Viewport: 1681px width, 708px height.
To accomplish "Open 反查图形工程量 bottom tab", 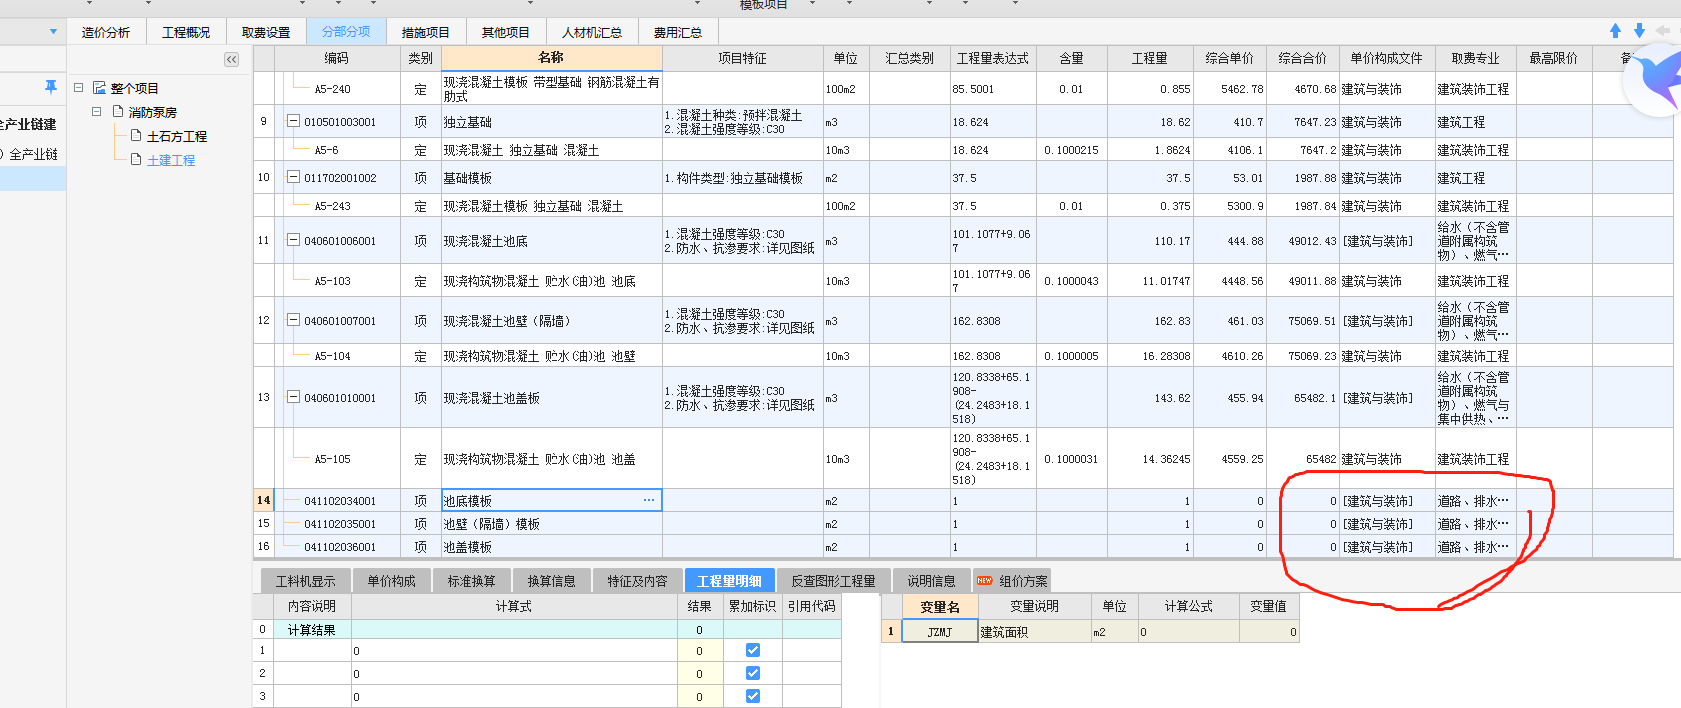I will pos(834,581).
